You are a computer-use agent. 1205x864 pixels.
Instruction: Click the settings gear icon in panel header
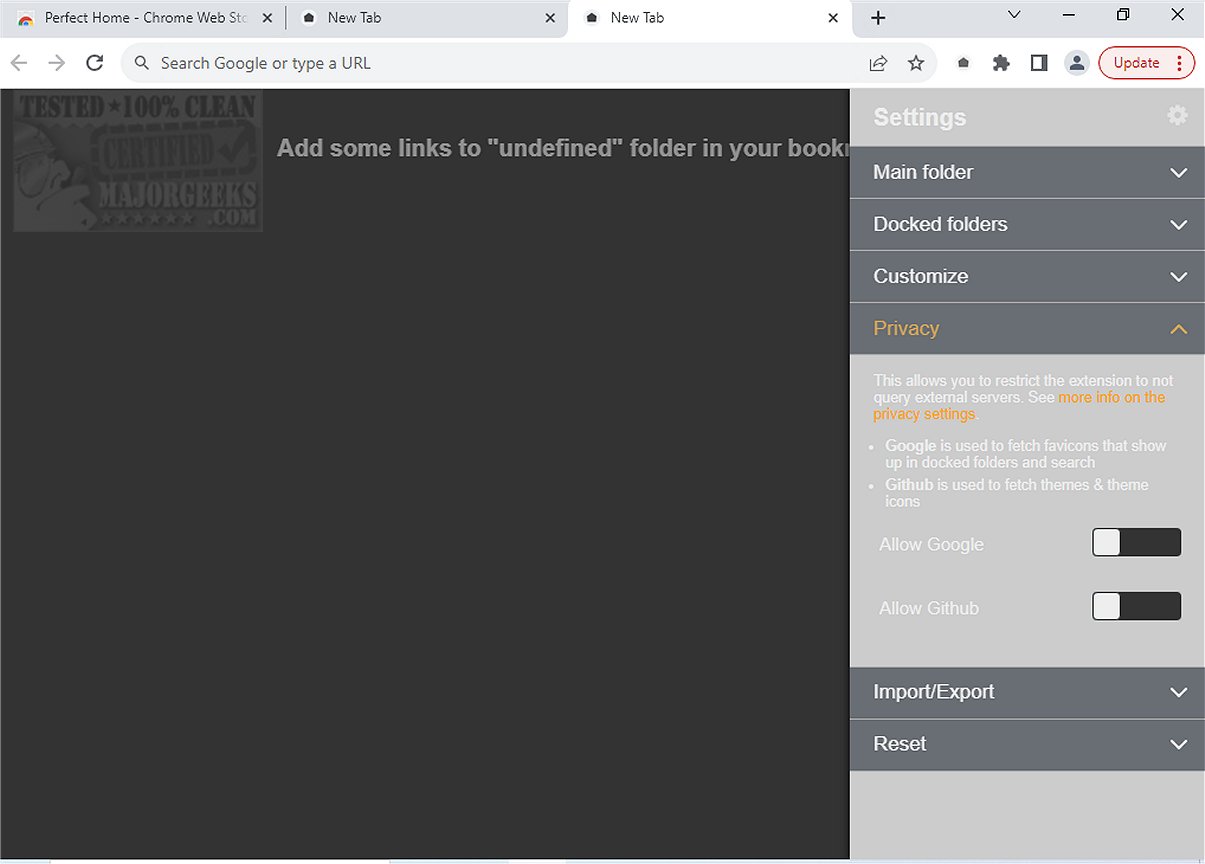(x=1177, y=116)
